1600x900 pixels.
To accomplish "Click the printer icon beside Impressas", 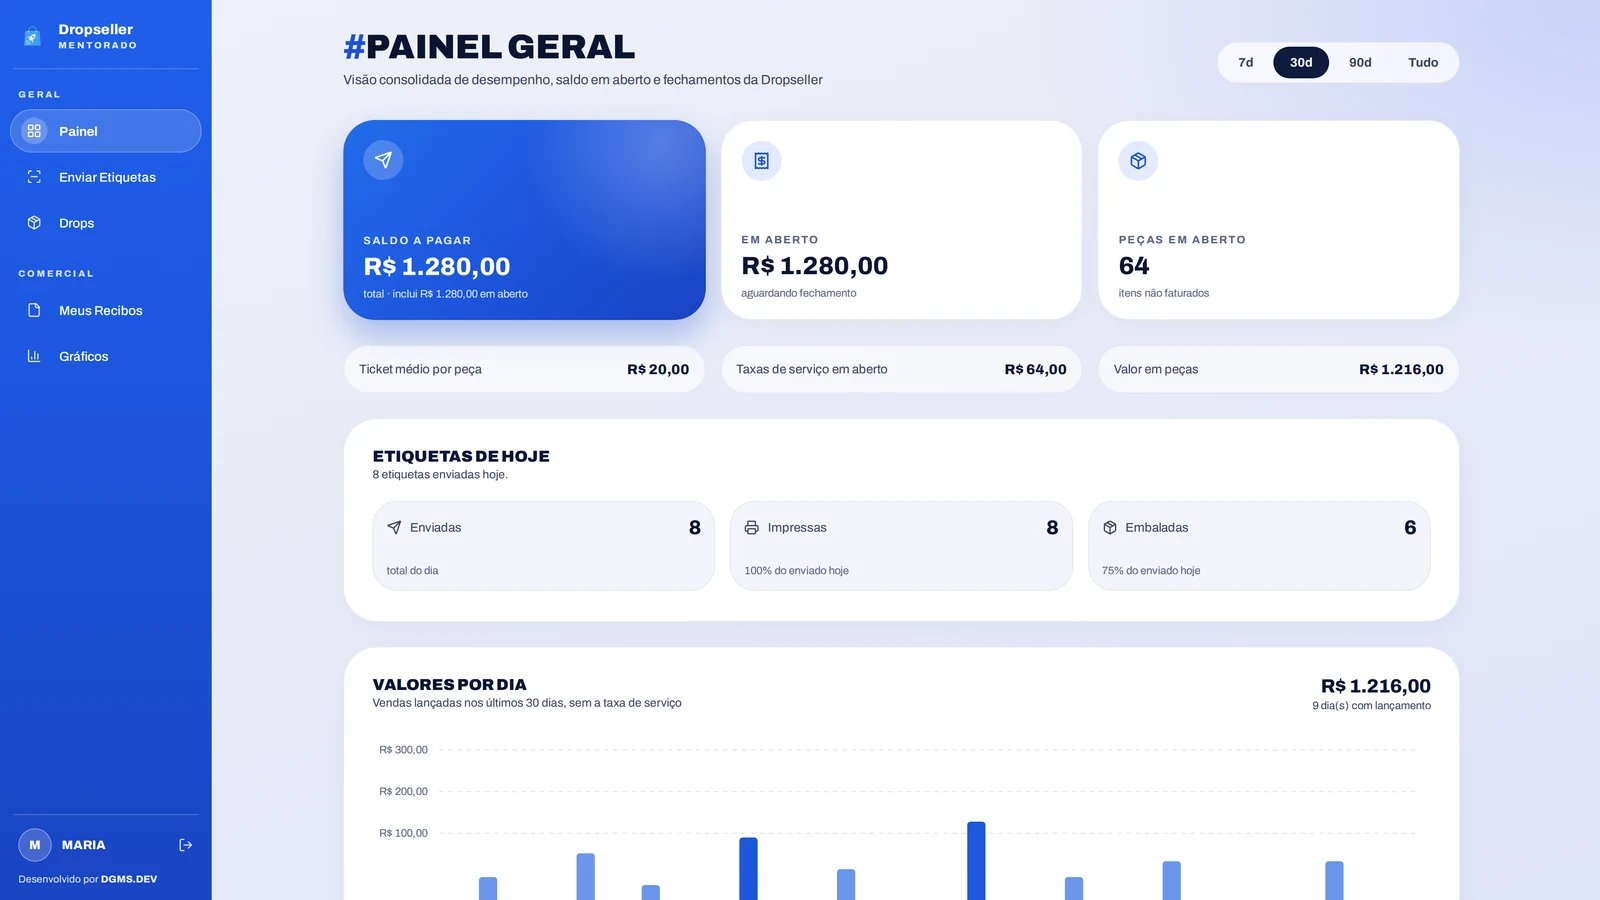I will pyautogui.click(x=751, y=528).
